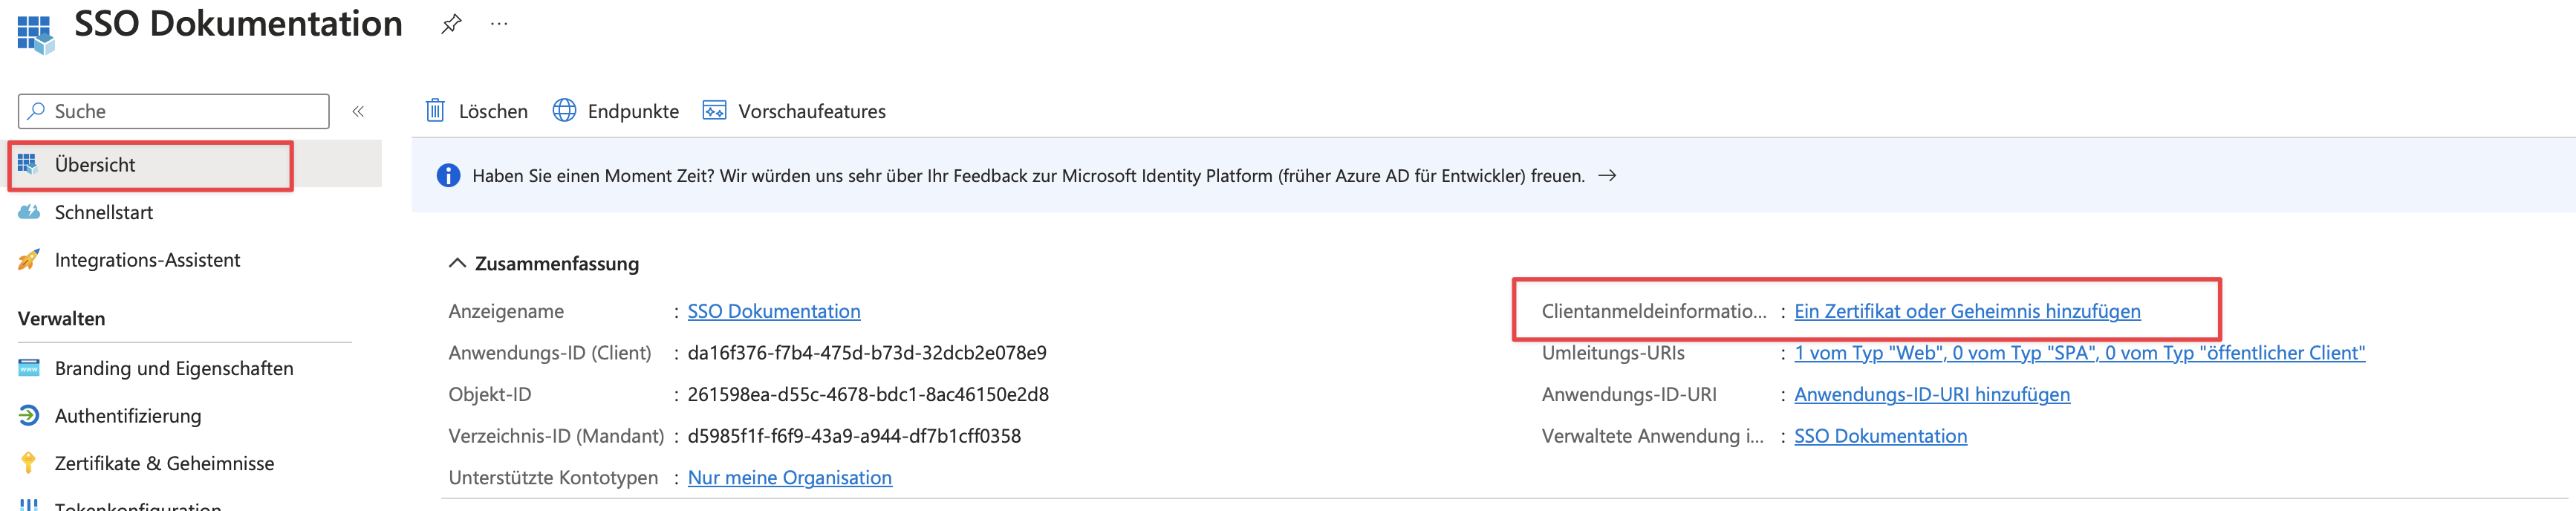Click the Zertifikate & Geheimnisse key icon

(29, 463)
